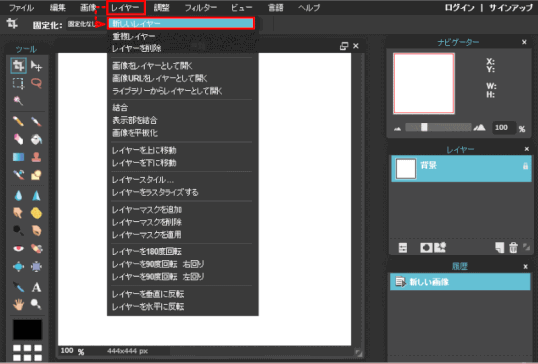Select the Gradient tool

coord(18,157)
